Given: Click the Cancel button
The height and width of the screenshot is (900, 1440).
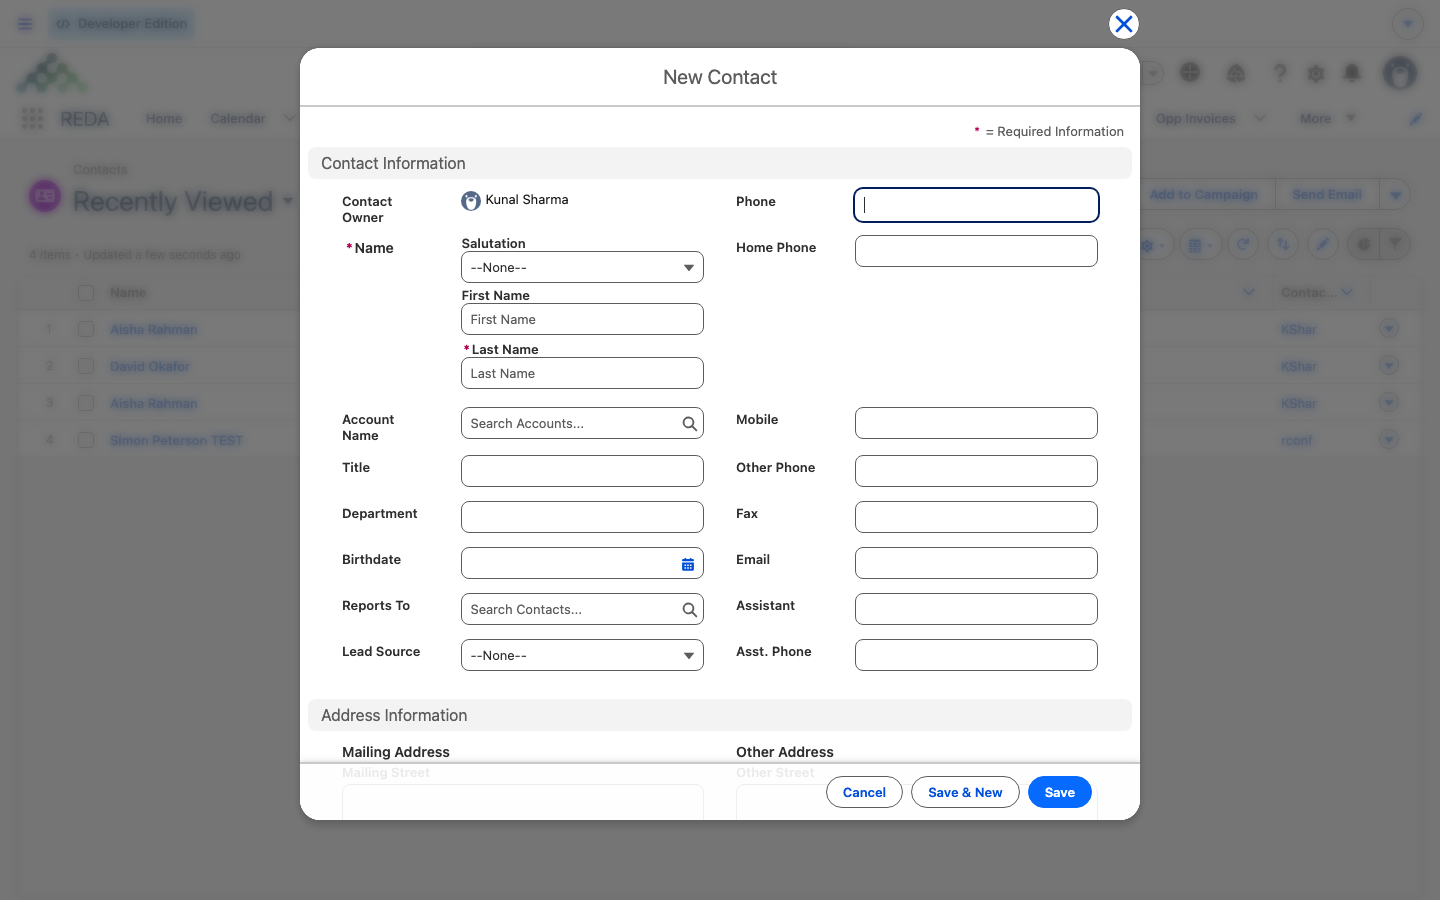Looking at the screenshot, I should tap(864, 792).
